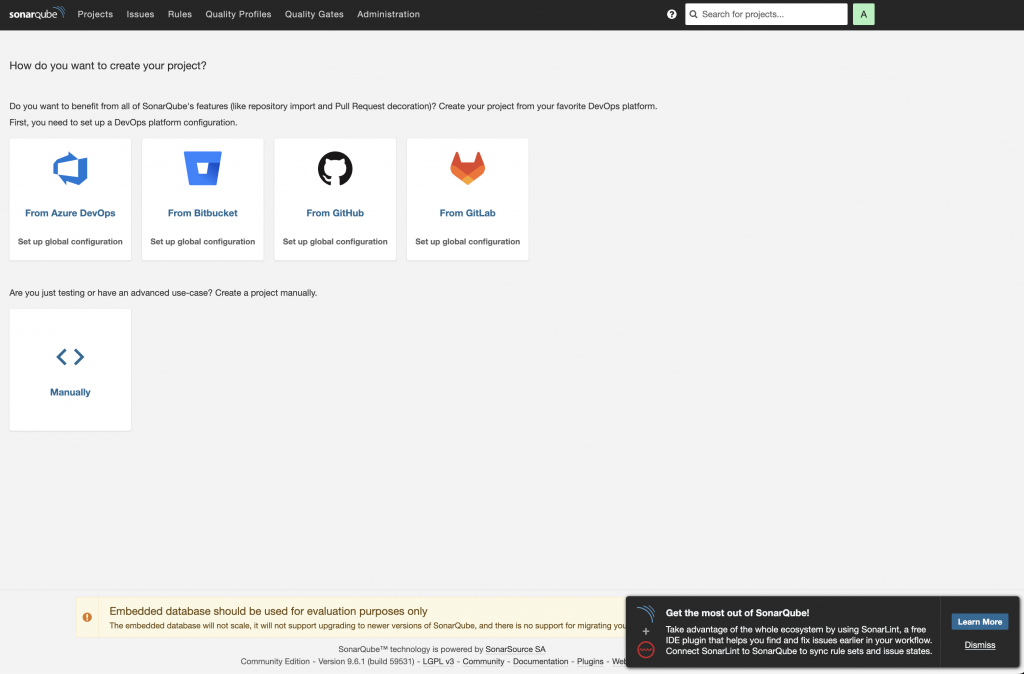The image size is (1024, 674).
Task: Select From Bitbucket
Action: (x=202, y=213)
